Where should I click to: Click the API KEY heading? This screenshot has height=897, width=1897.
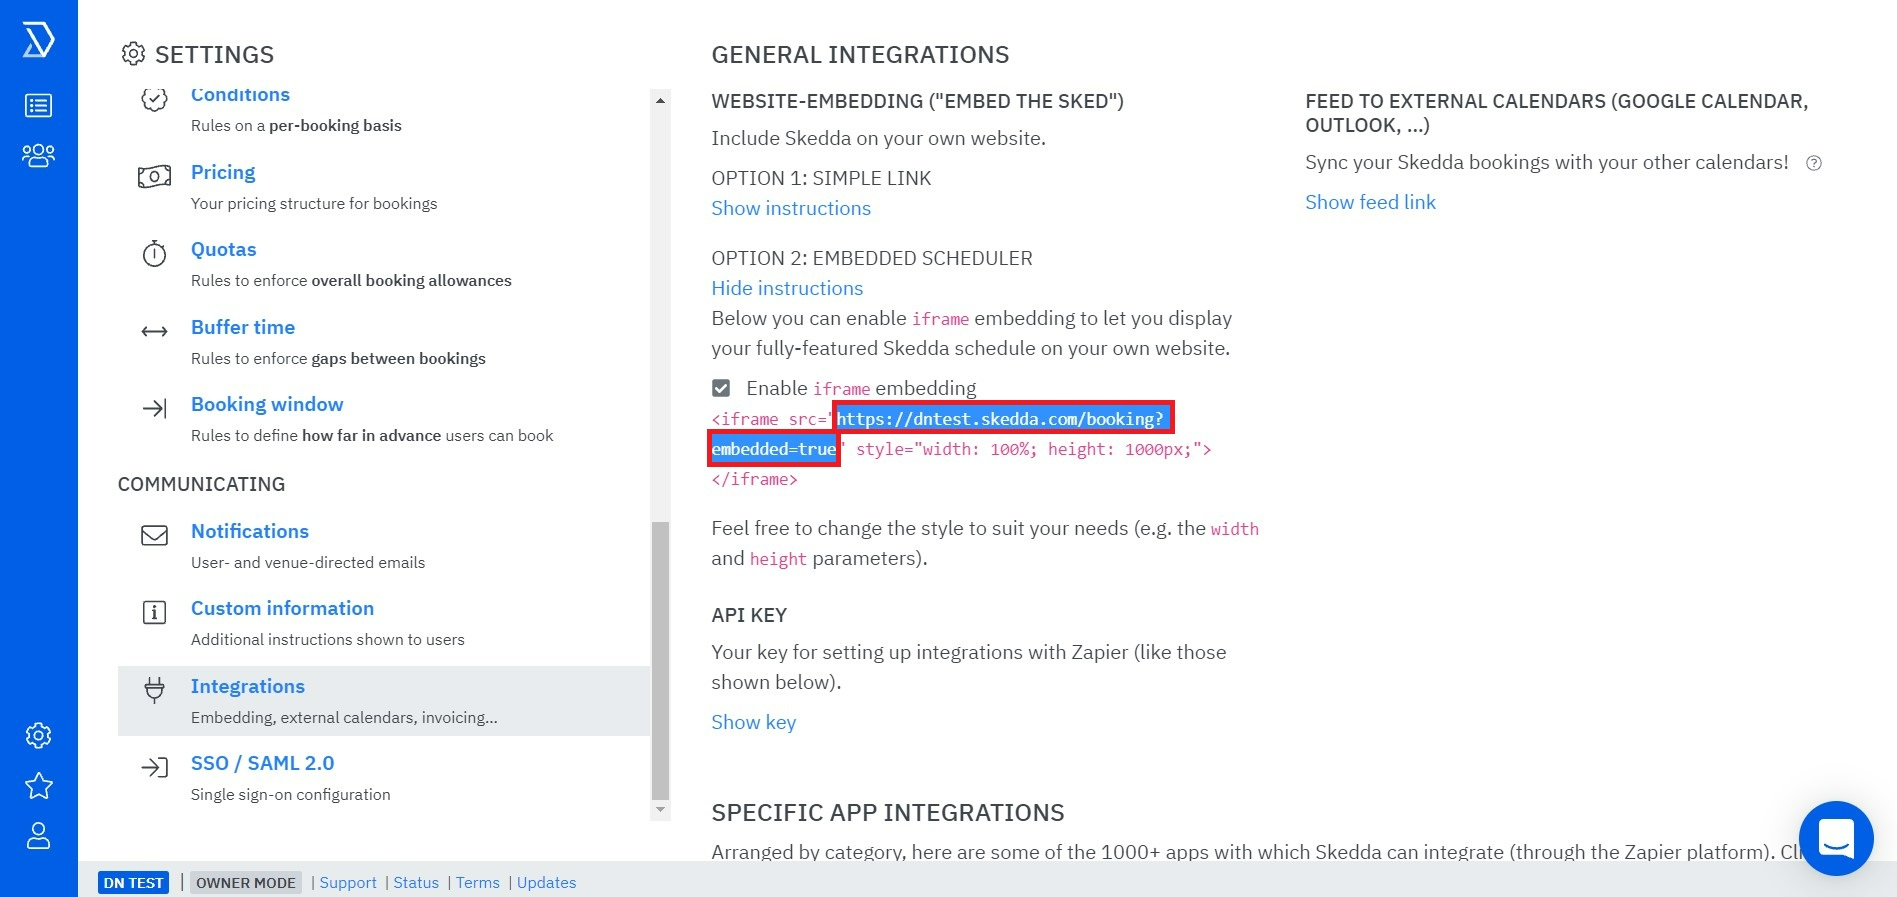(x=749, y=615)
